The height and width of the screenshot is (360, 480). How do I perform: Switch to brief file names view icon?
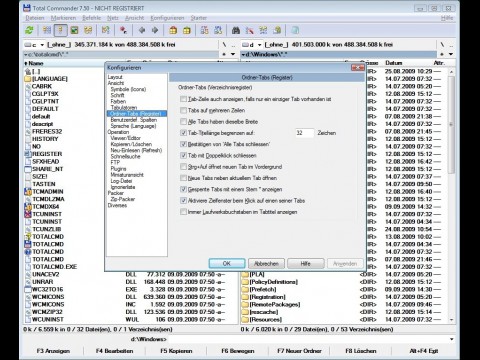pos(47,30)
